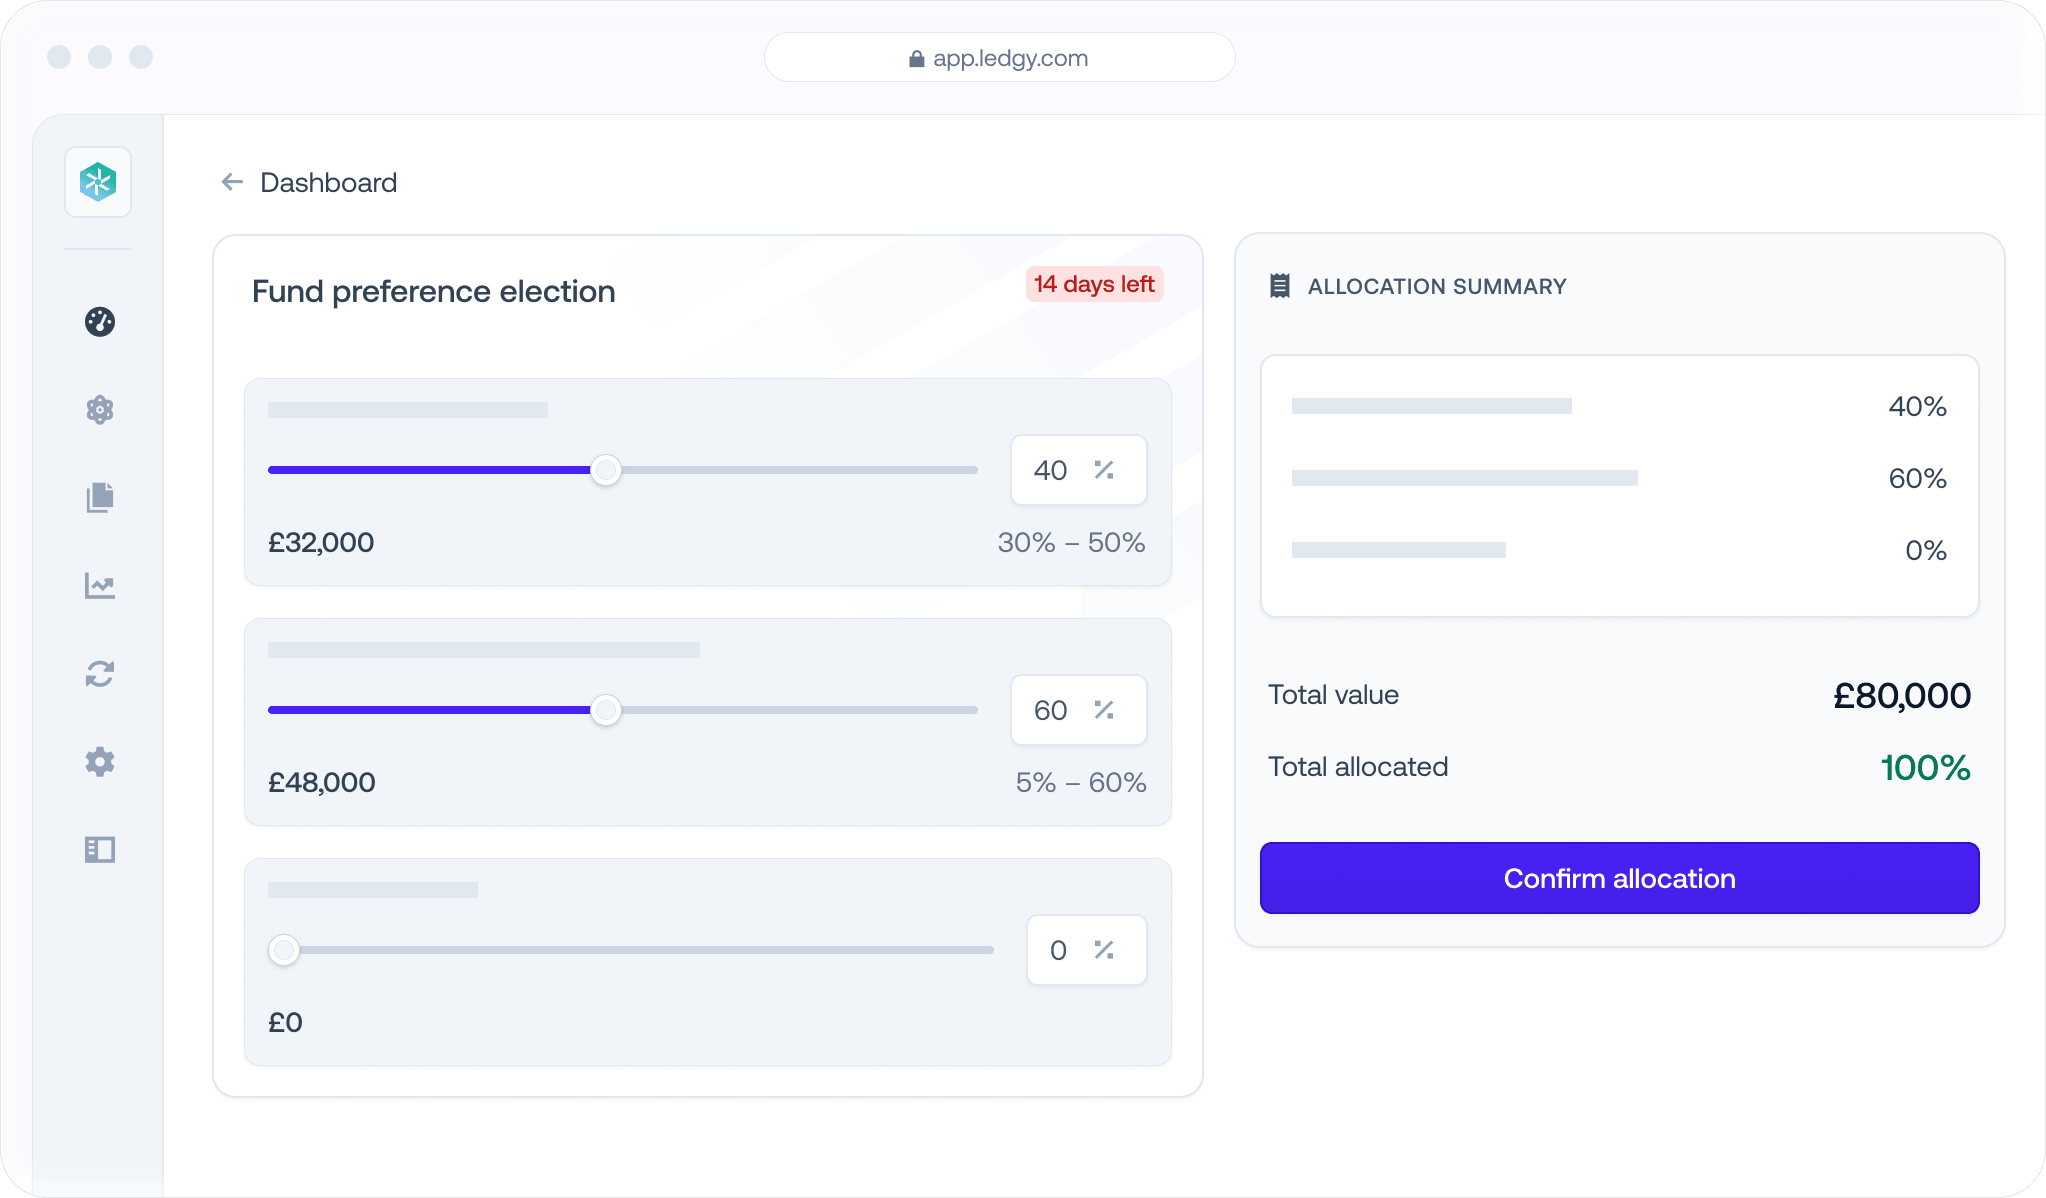Click the slider handle of the £0 fund
The height and width of the screenshot is (1198, 2046).
pyautogui.click(x=284, y=950)
